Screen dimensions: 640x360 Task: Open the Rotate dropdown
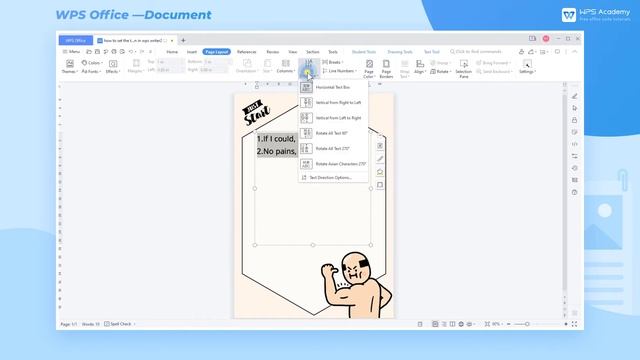(441, 71)
